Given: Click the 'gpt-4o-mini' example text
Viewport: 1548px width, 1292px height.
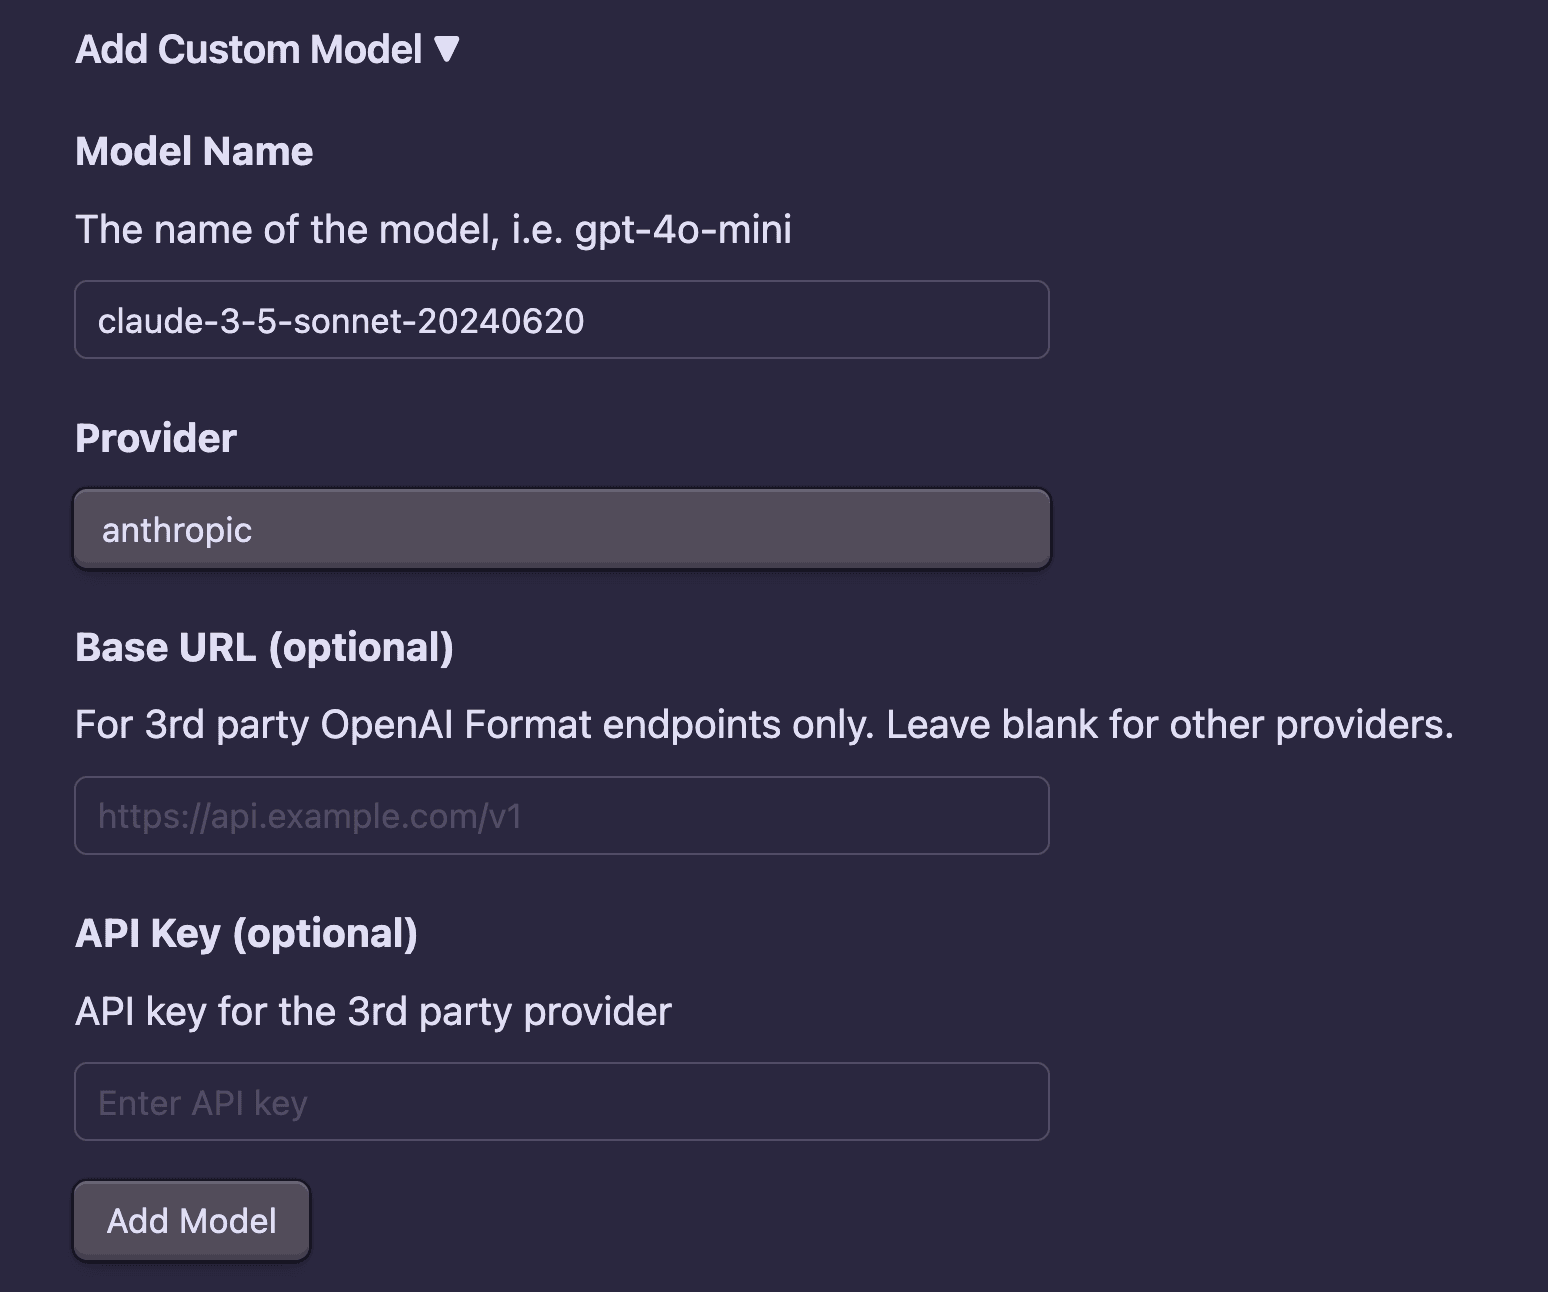Looking at the screenshot, I should 683,230.
